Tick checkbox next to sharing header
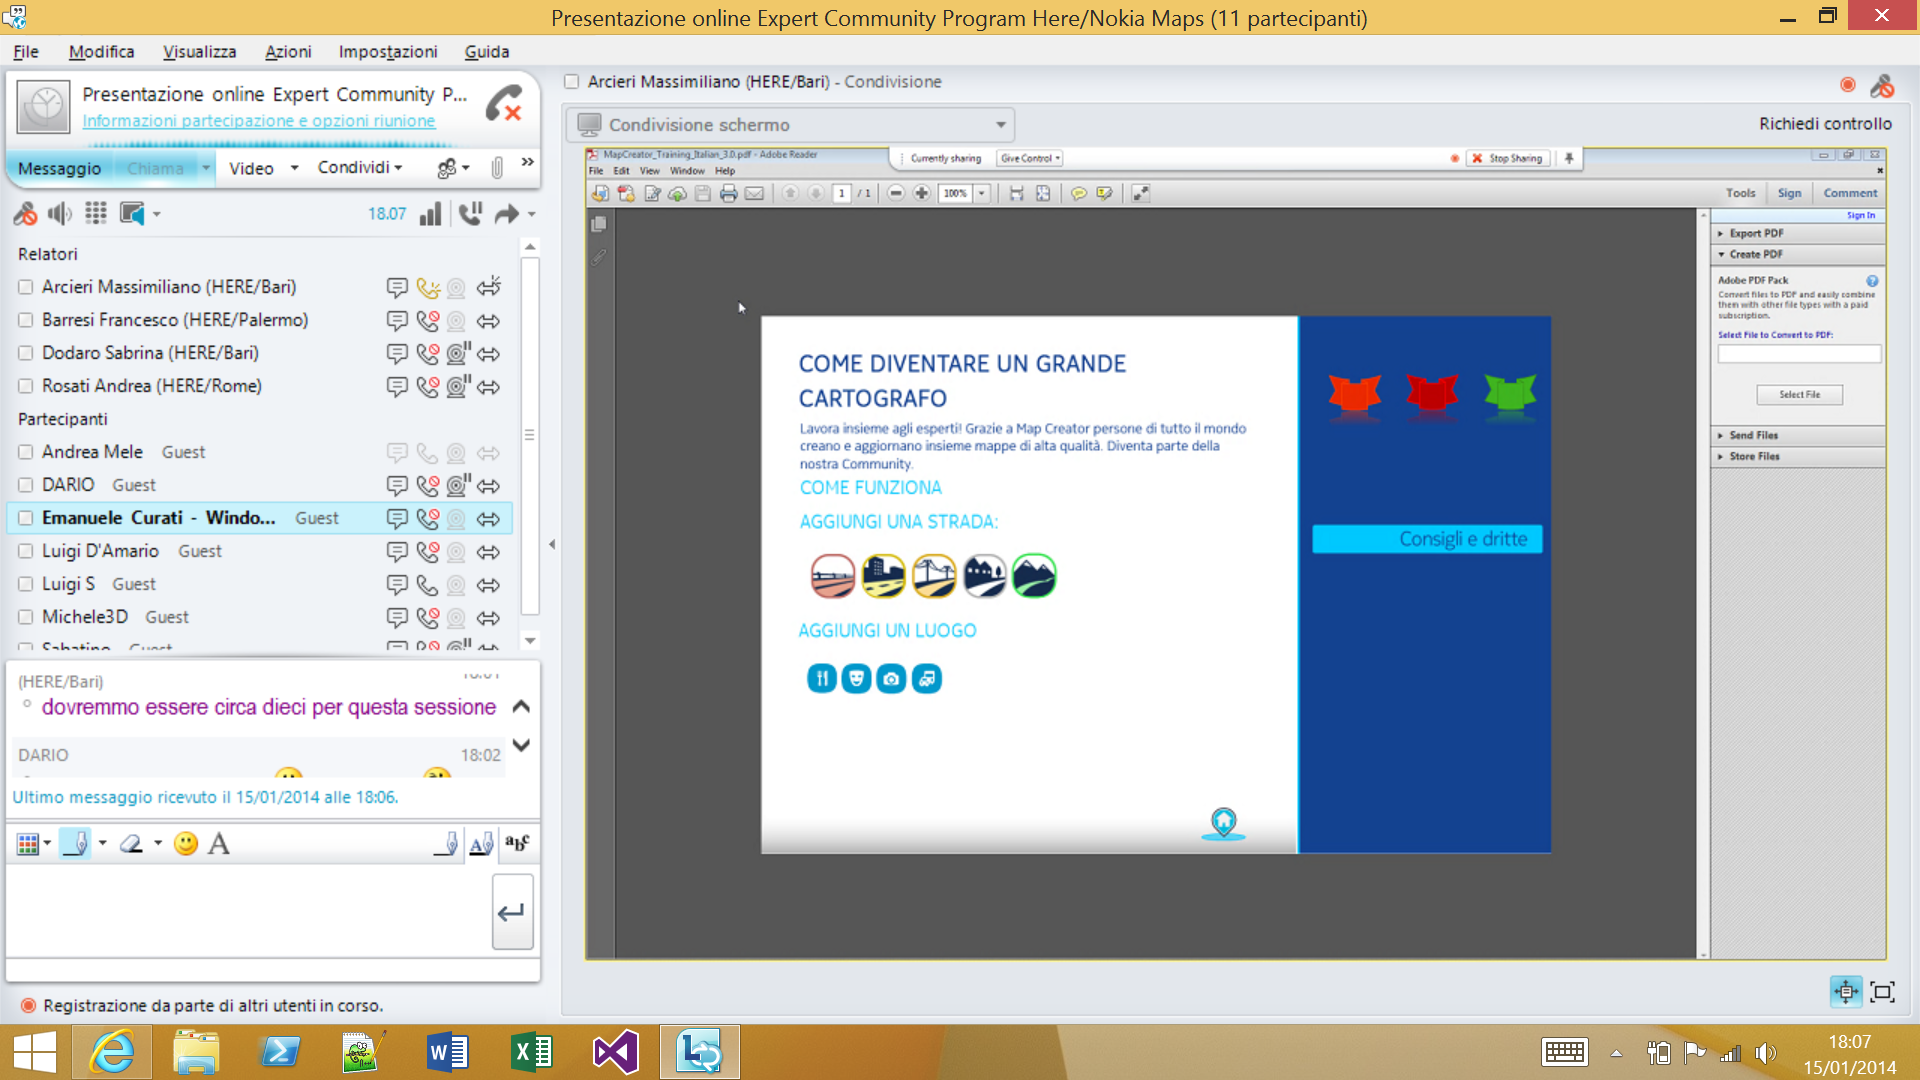 tap(572, 82)
